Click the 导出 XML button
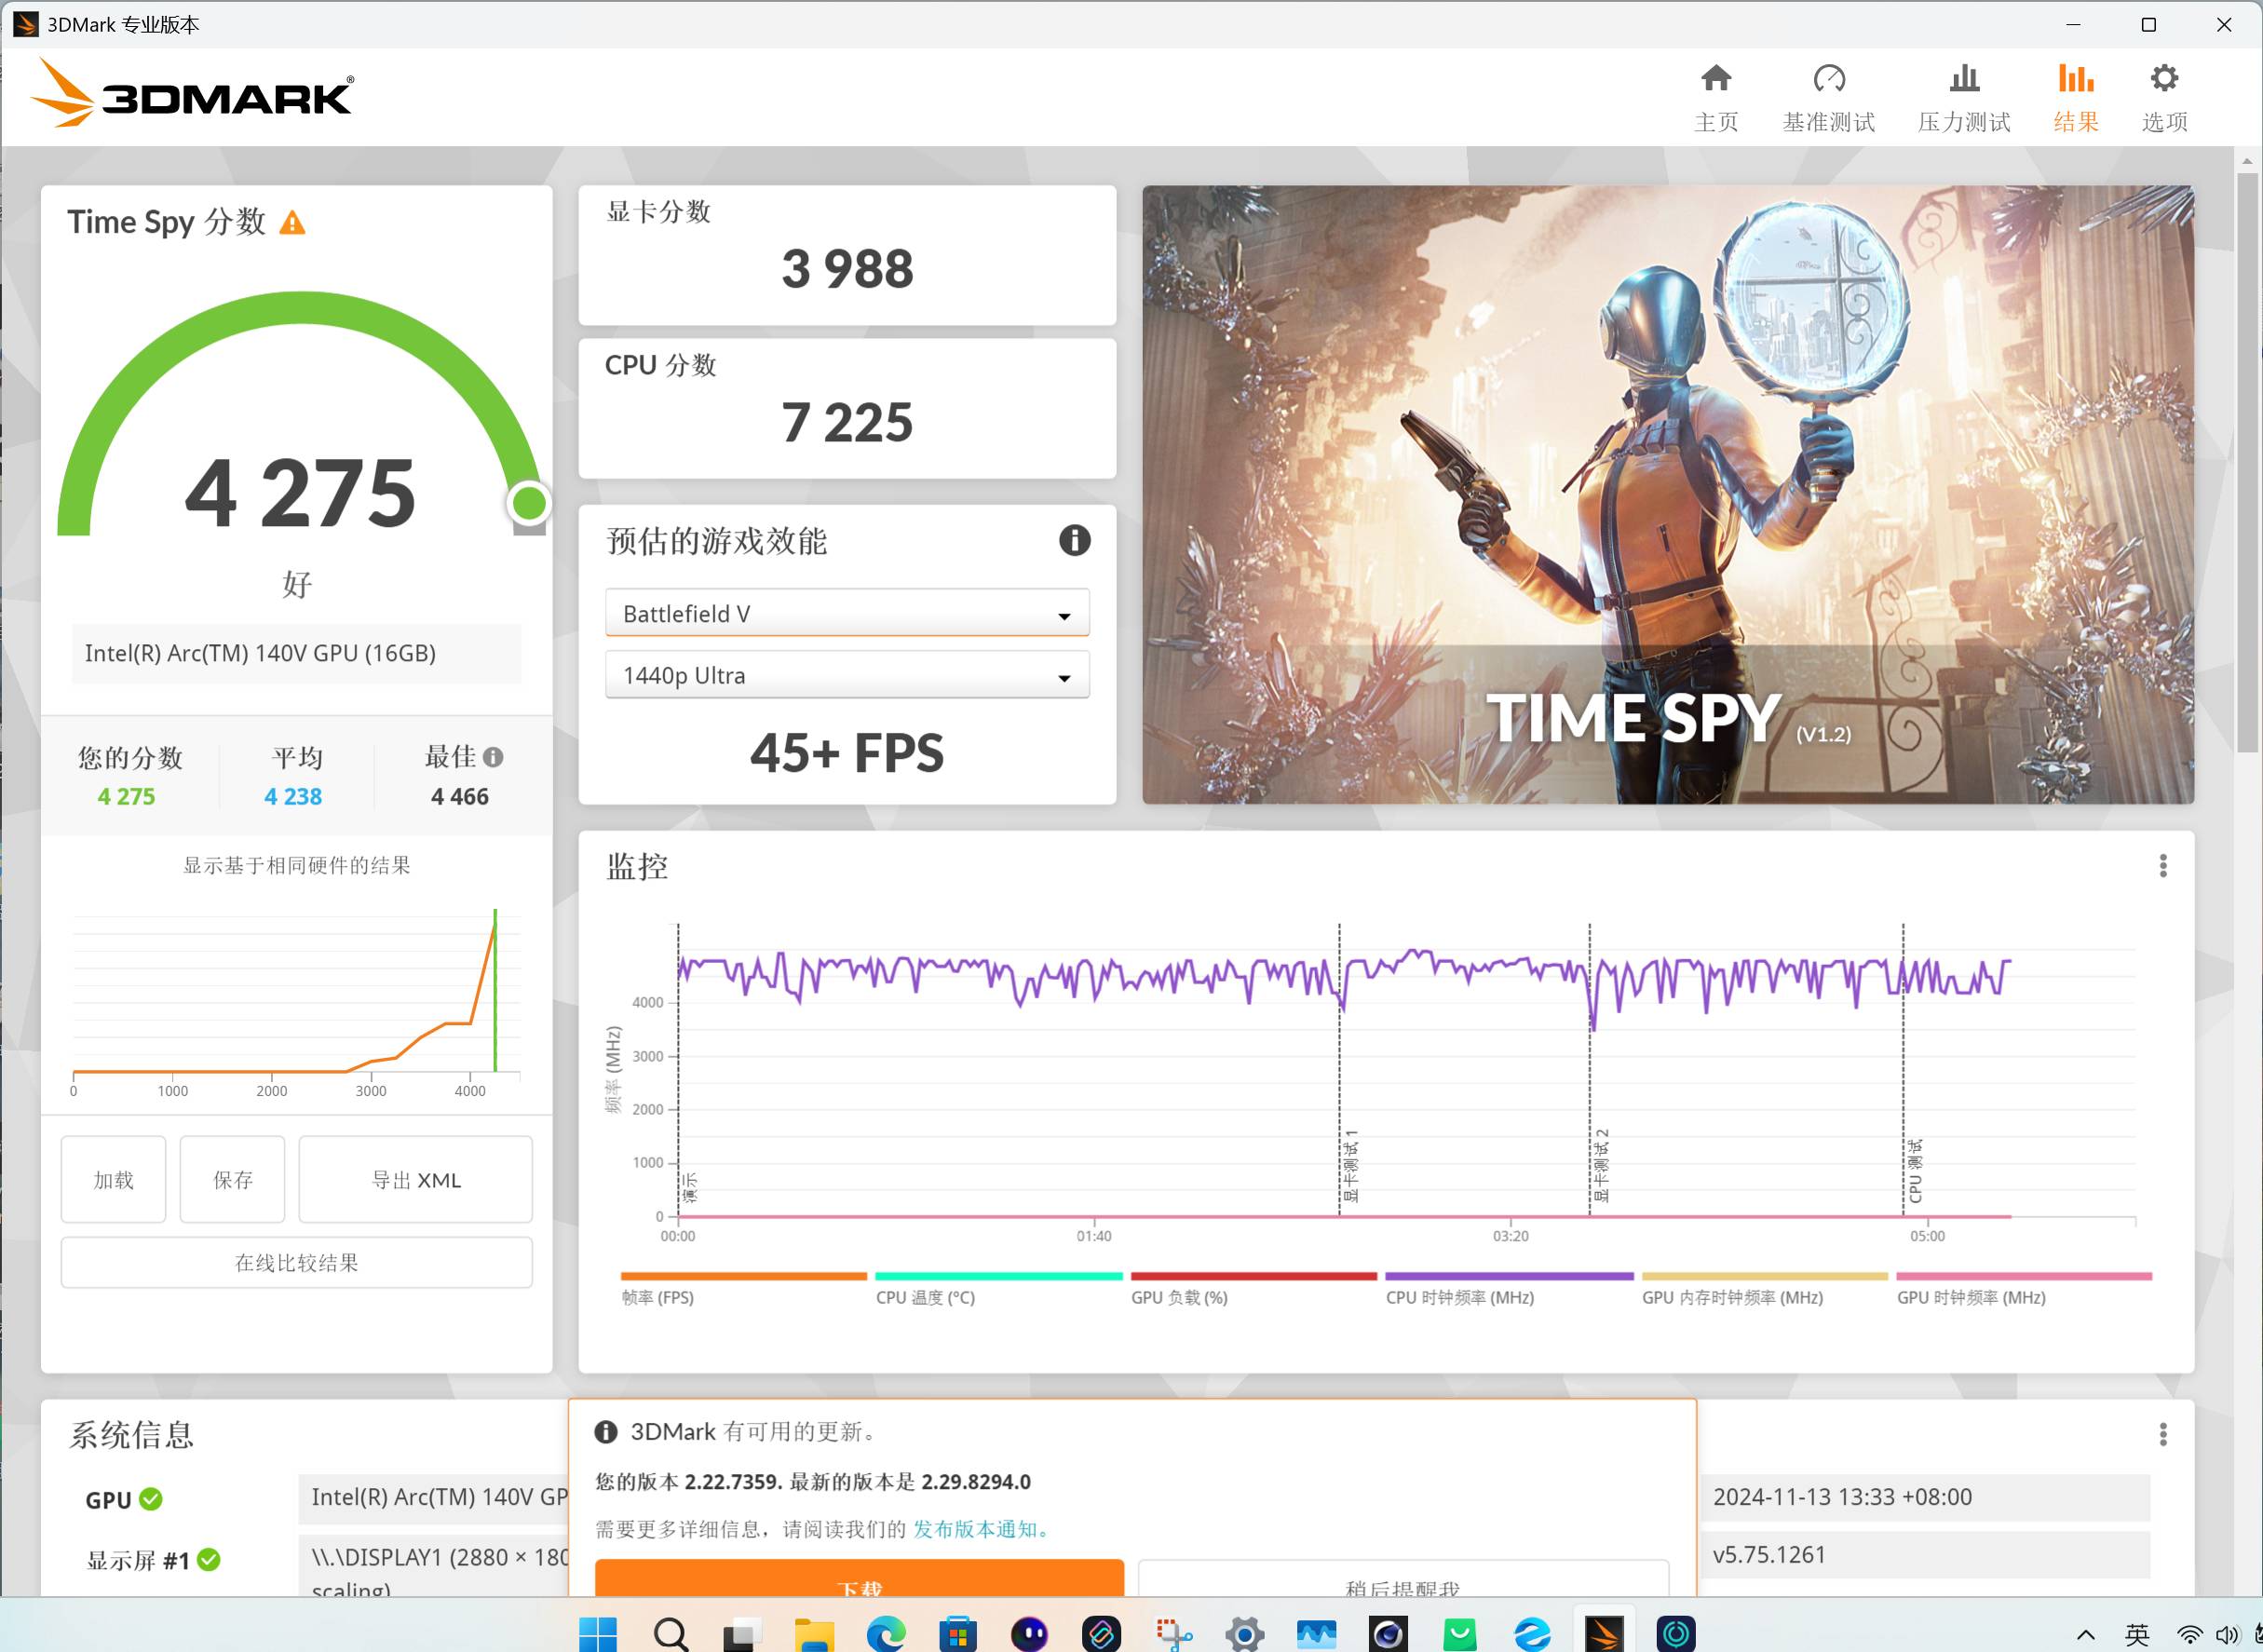The height and width of the screenshot is (1652, 2263). click(416, 1179)
